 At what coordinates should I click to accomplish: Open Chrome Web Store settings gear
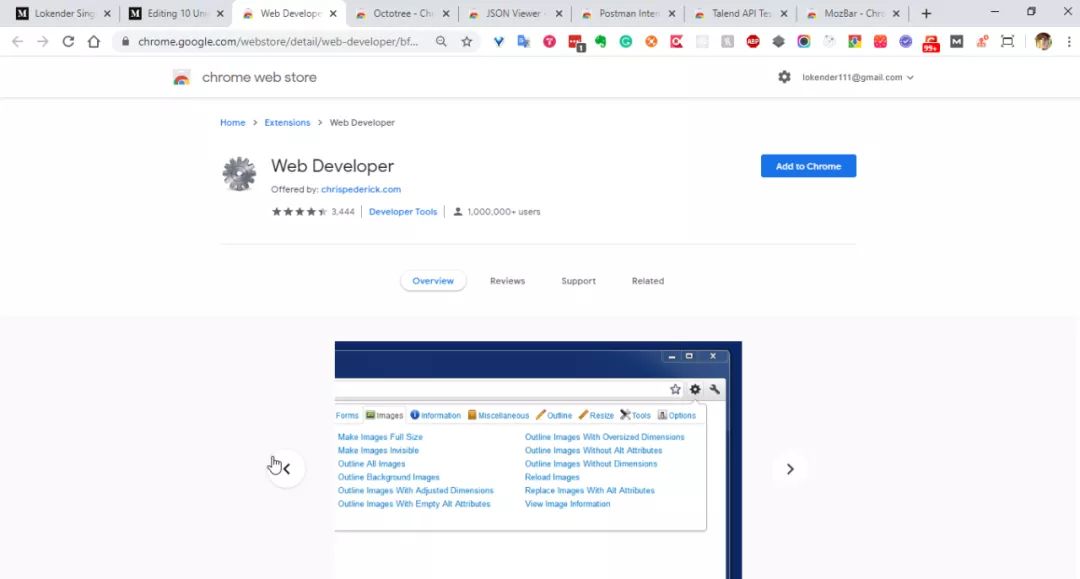point(785,77)
